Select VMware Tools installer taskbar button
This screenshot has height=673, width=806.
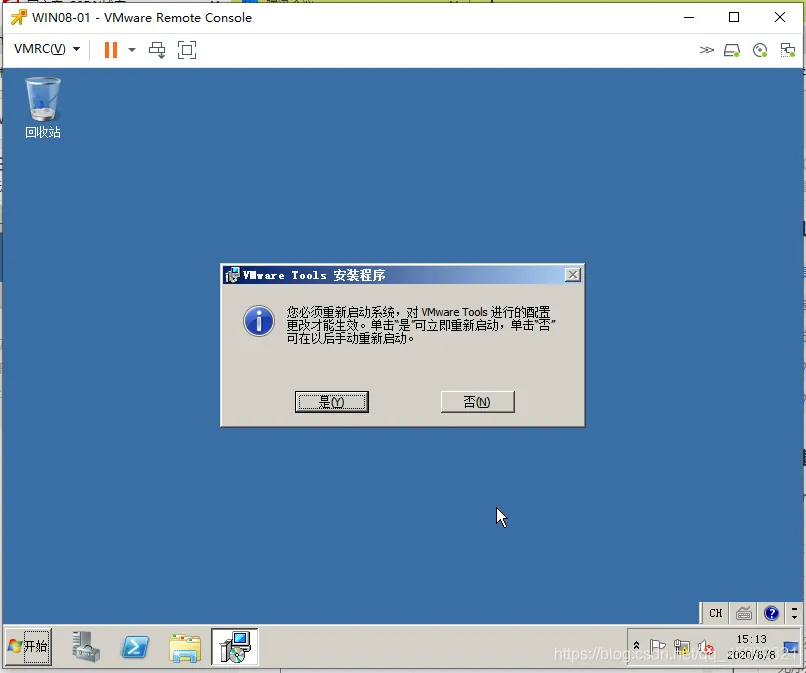coord(235,646)
